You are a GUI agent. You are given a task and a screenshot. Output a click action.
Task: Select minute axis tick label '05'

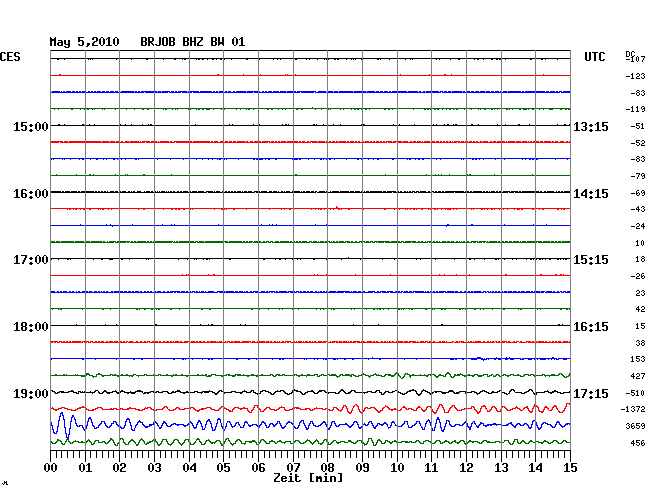(x=223, y=467)
